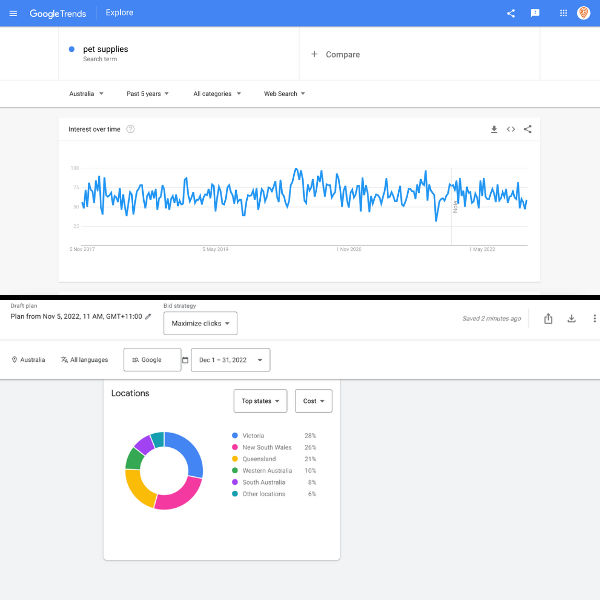Viewport: 600px width, 600px height.
Task: Edit the pet supplies search term
Action: (x=106, y=49)
